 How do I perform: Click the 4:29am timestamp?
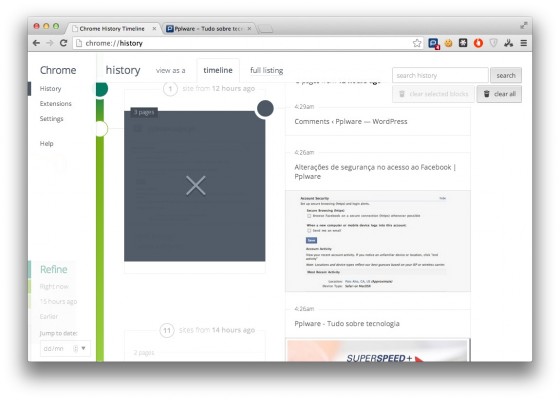coord(304,106)
